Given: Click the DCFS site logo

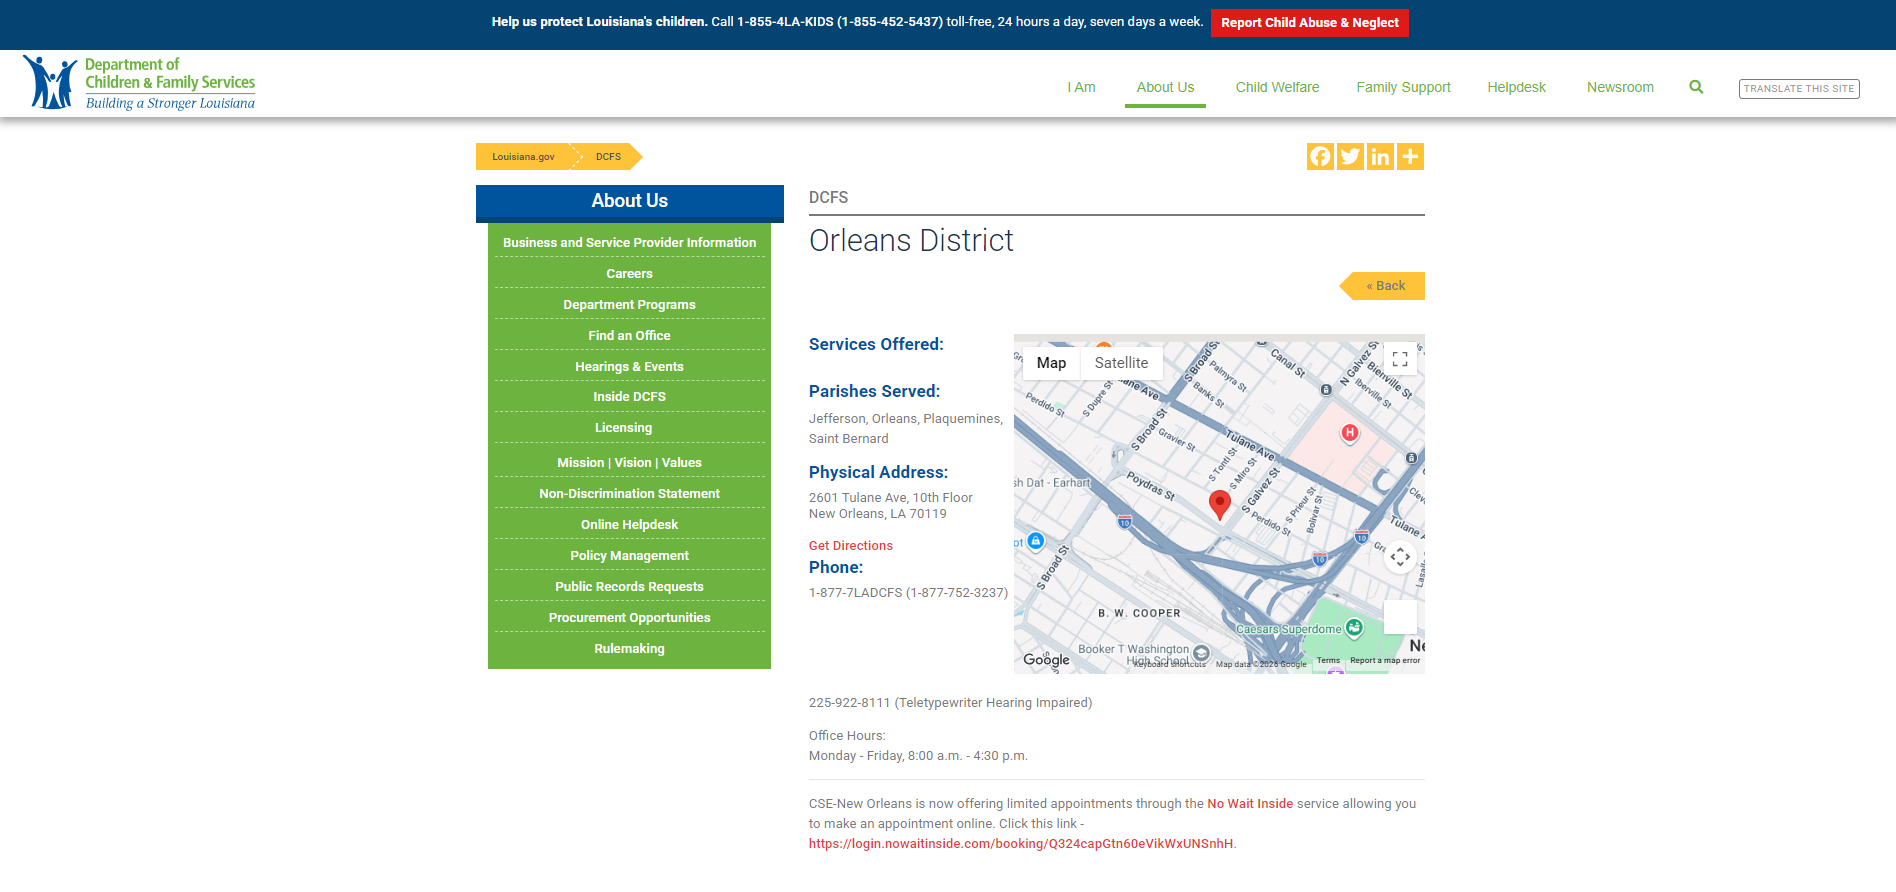Looking at the screenshot, I should tap(139, 83).
